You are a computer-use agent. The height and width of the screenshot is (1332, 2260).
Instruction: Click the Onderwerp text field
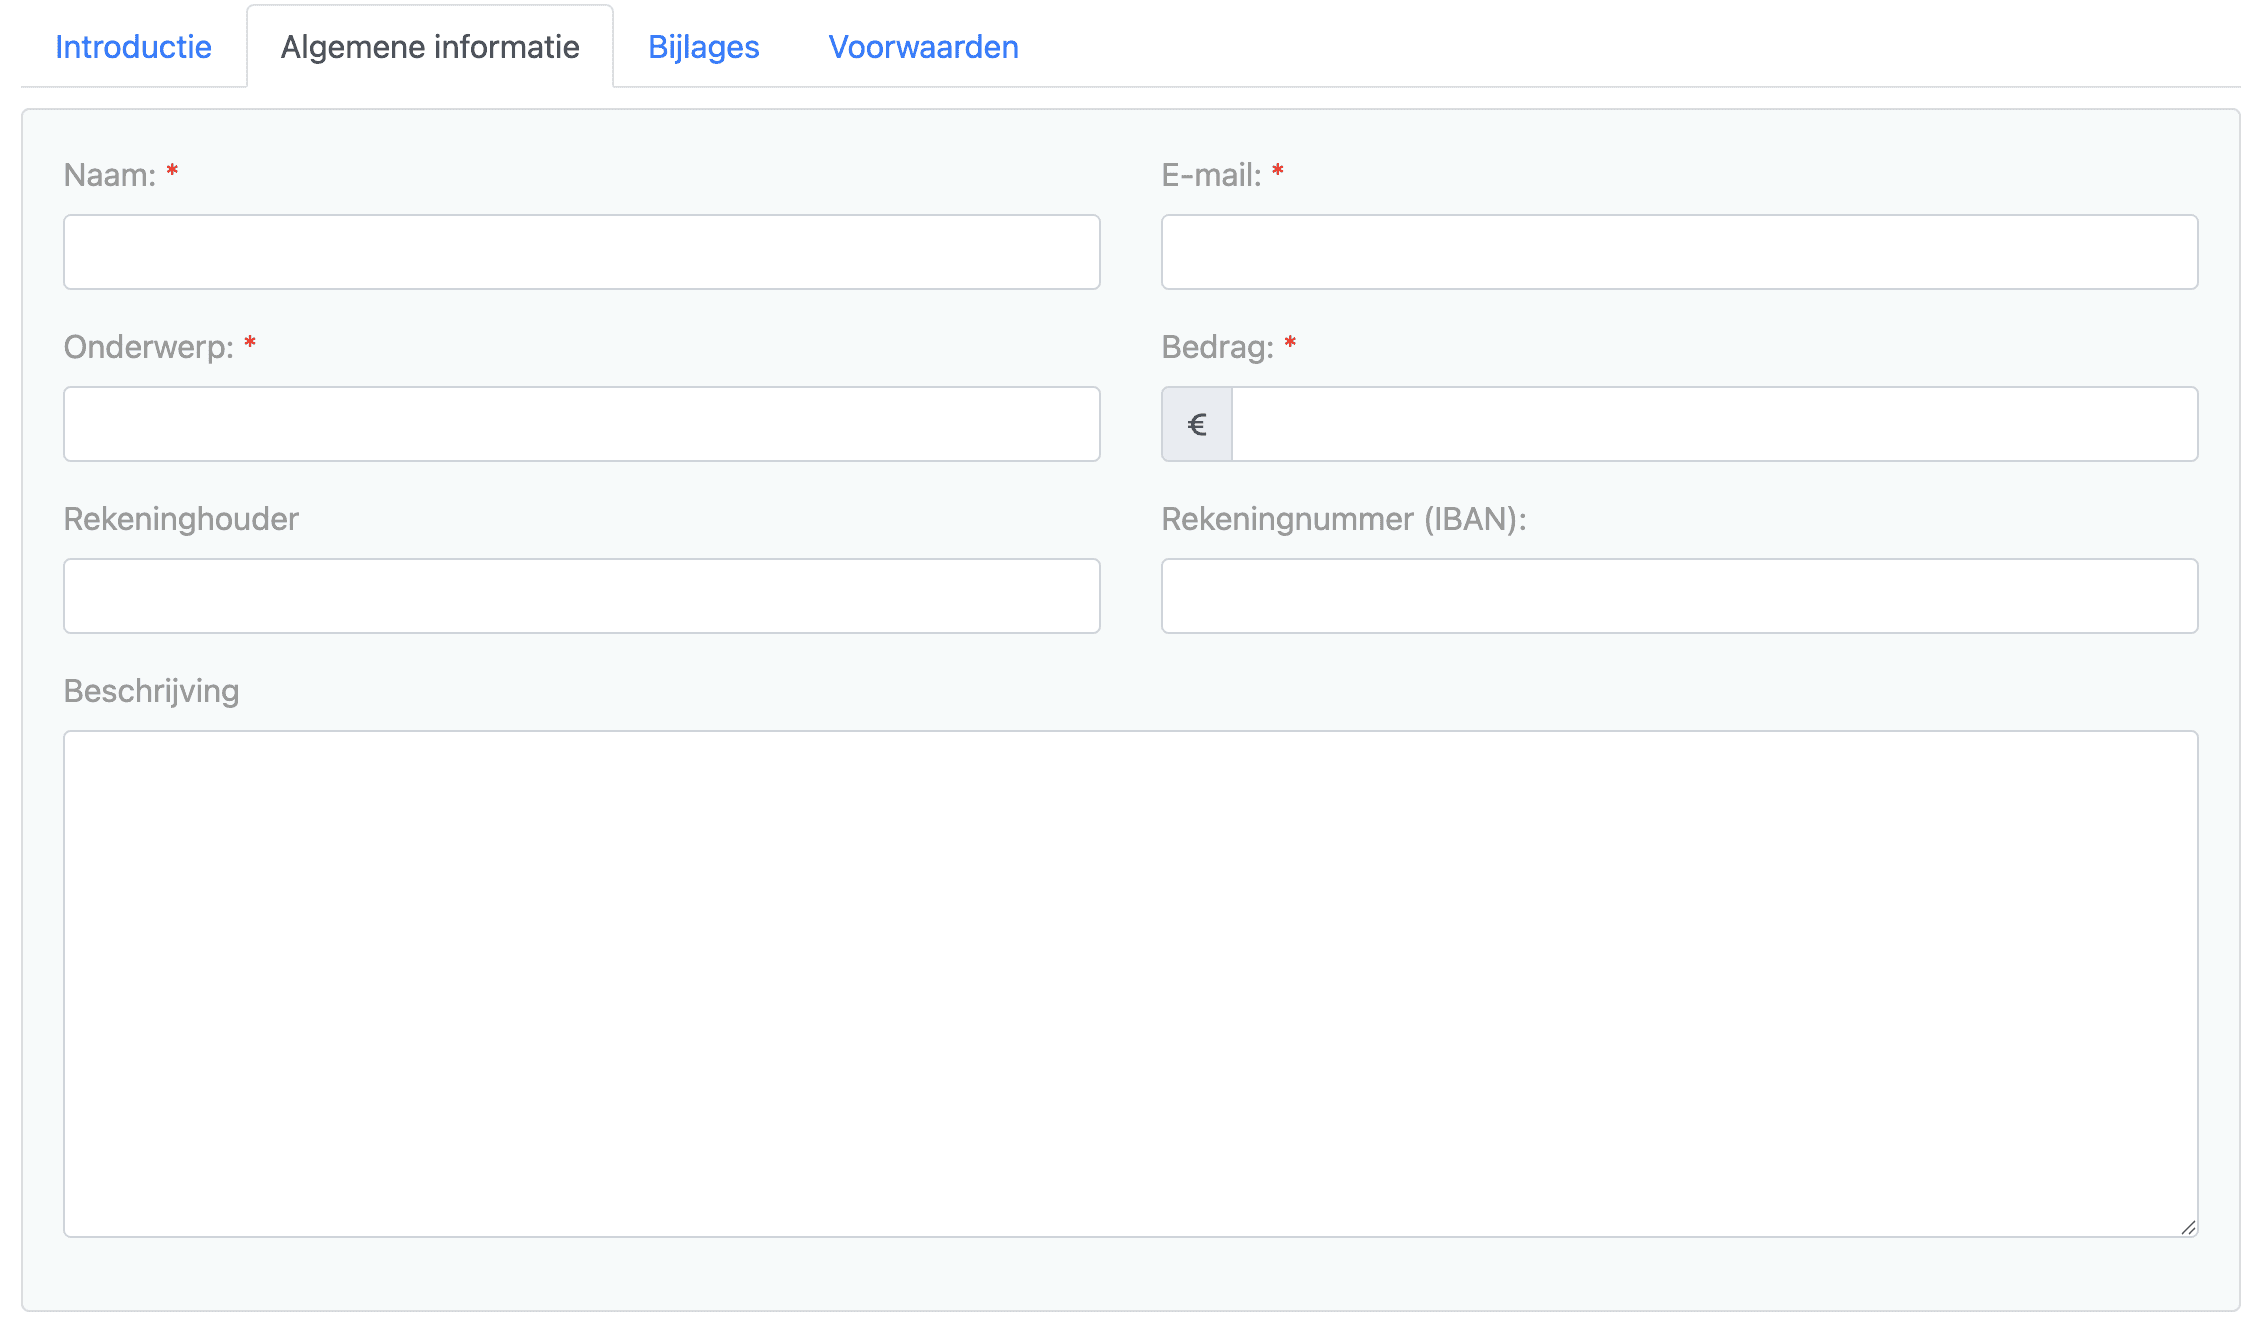pyautogui.click(x=581, y=424)
